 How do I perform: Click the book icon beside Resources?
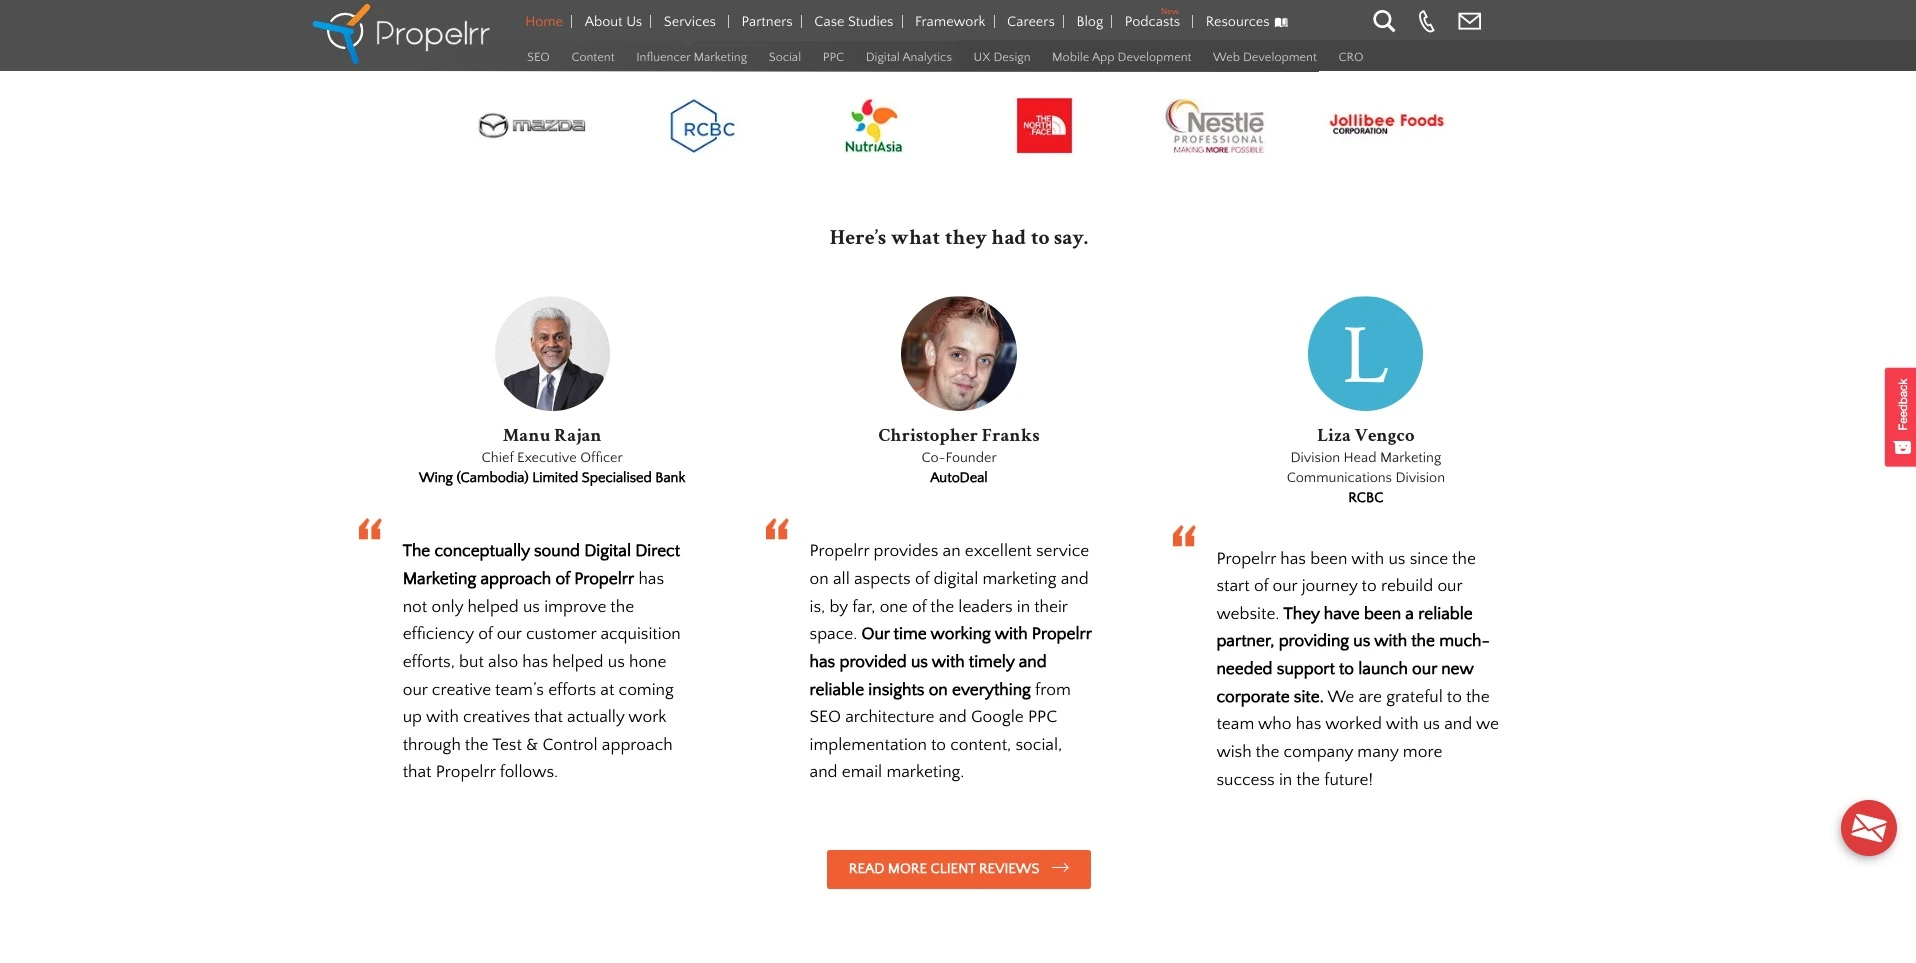[x=1281, y=22]
